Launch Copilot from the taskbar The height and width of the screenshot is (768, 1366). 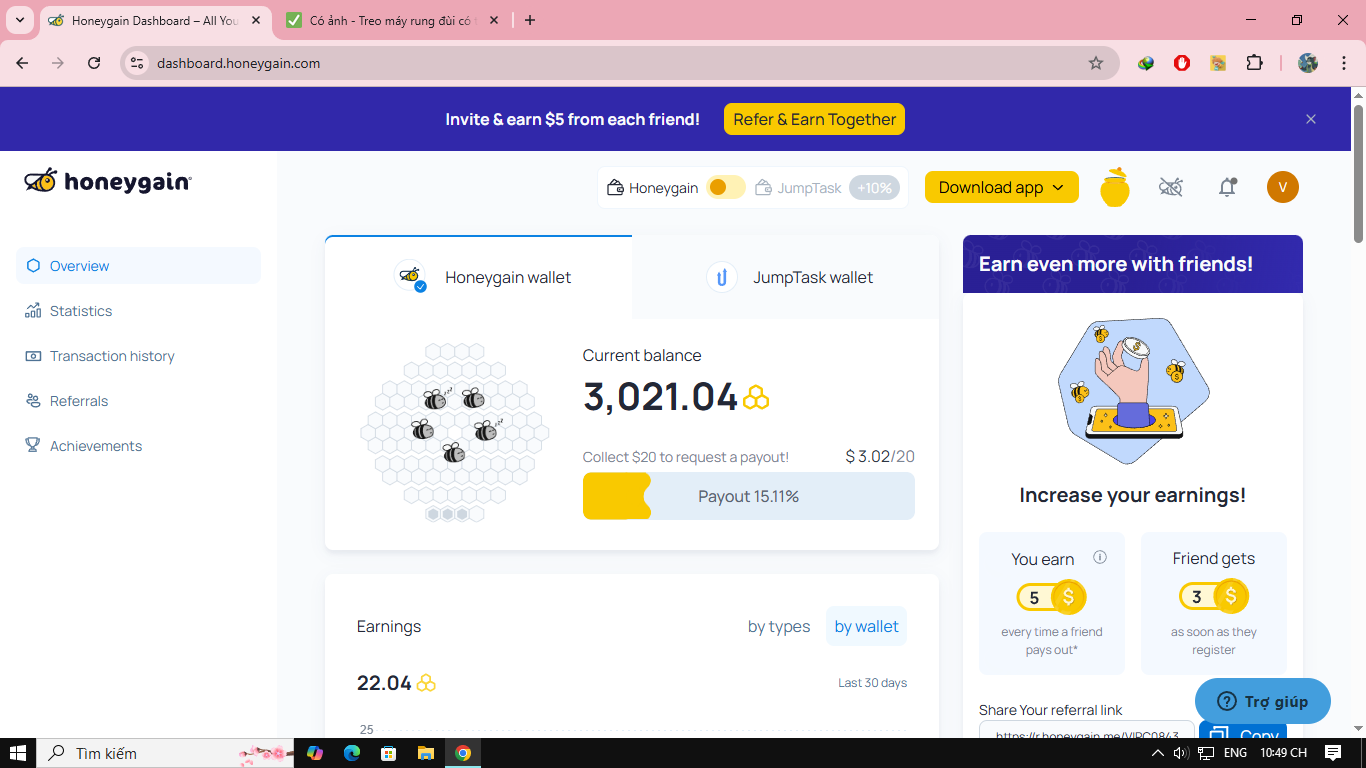coord(315,753)
